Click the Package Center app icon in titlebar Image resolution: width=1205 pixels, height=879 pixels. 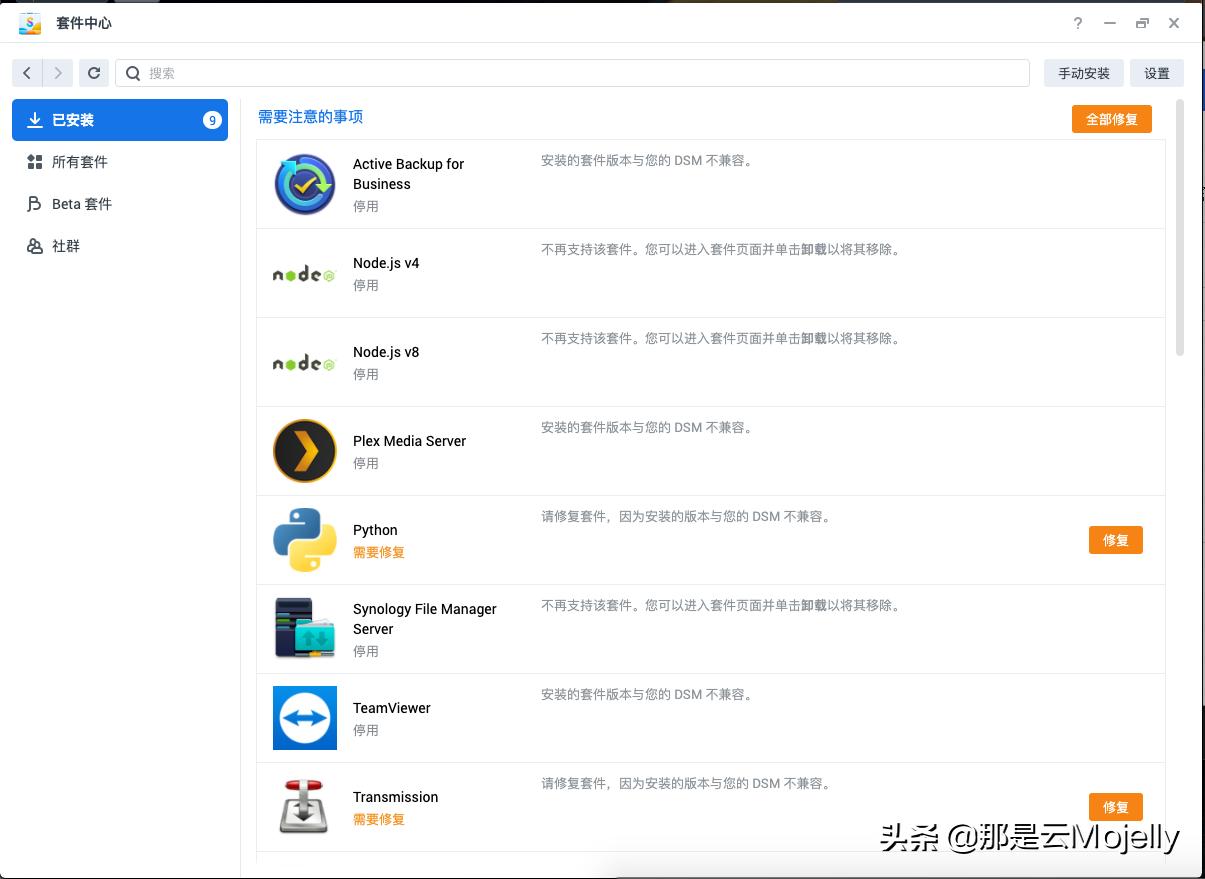[29, 22]
